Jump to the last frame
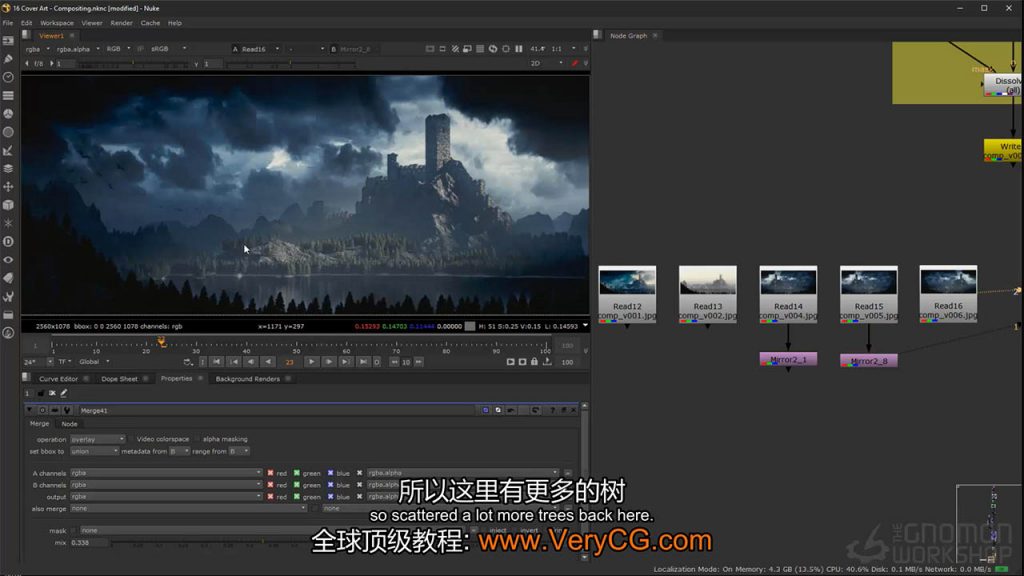The width and height of the screenshot is (1024, 576). click(363, 362)
